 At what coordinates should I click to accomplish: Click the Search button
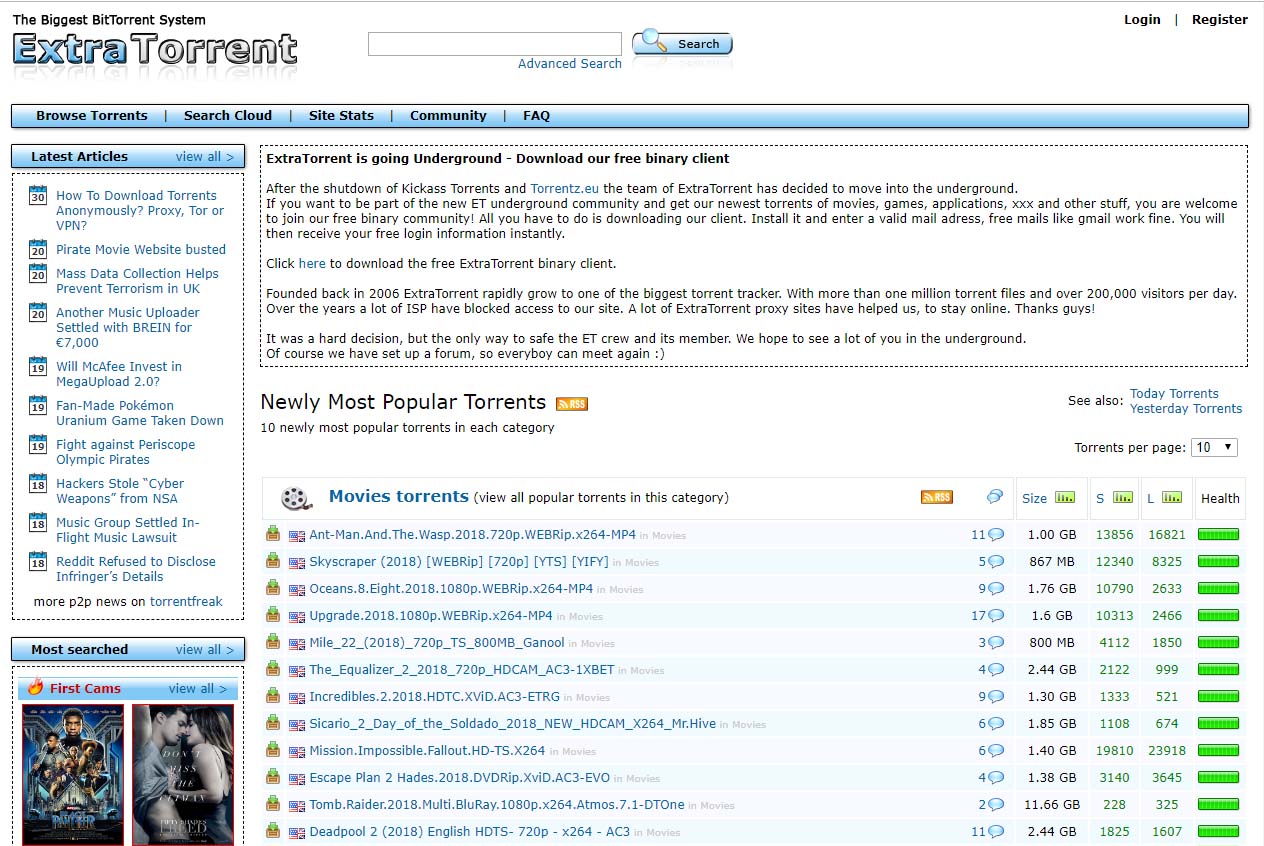click(x=682, y=43)
